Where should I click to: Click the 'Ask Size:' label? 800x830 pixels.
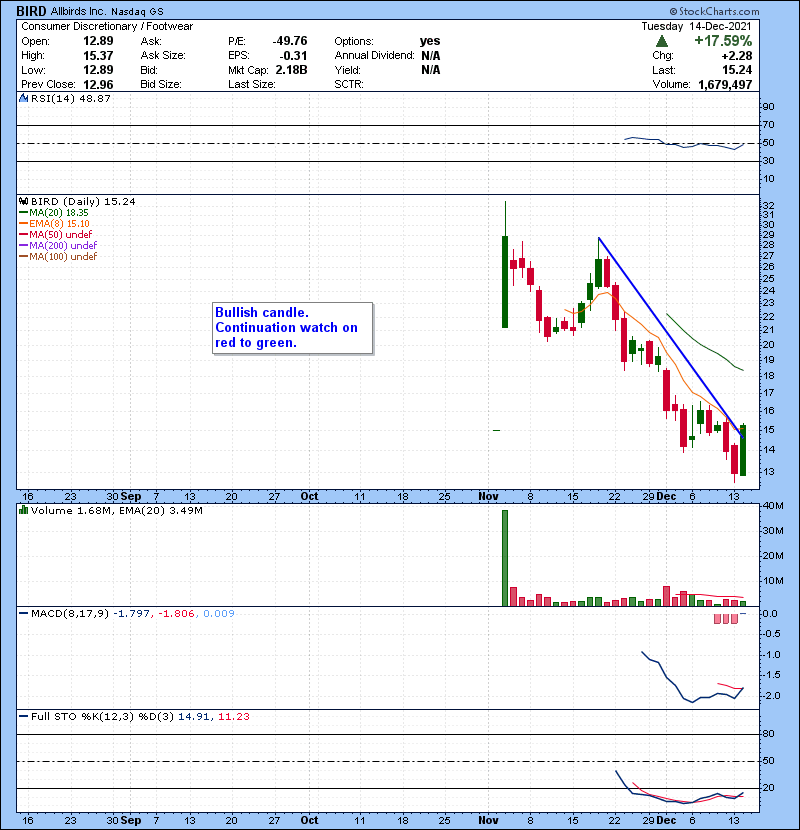(x=163, y=55)
